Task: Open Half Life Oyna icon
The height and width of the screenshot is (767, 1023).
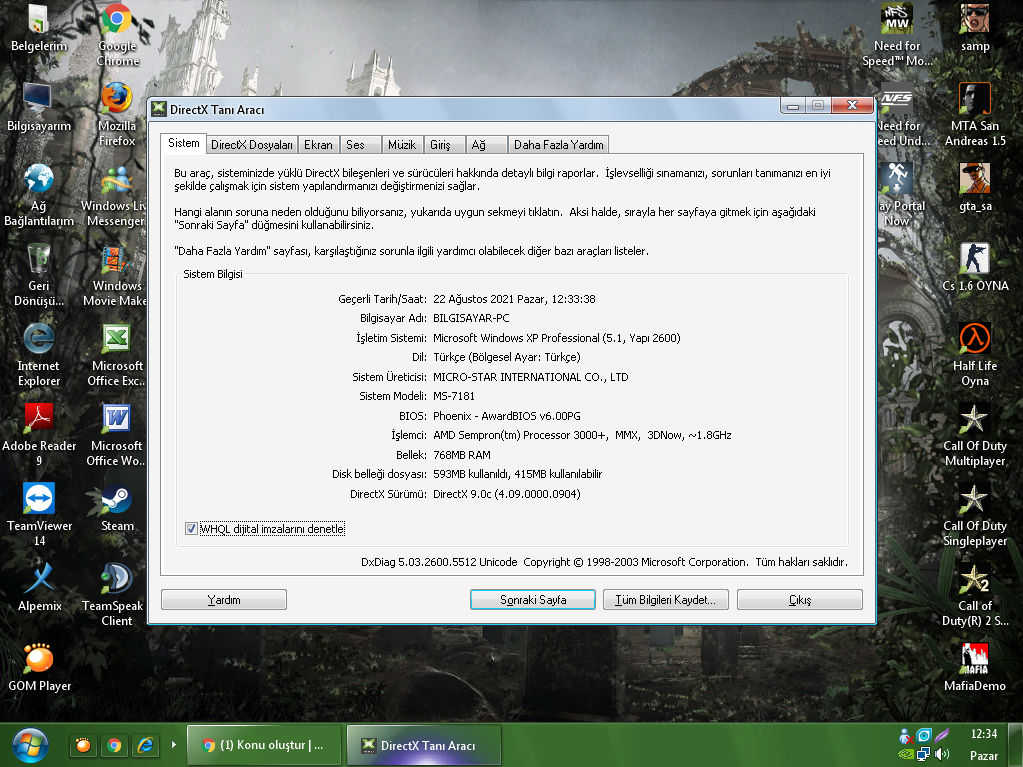Action: [975, 355]
